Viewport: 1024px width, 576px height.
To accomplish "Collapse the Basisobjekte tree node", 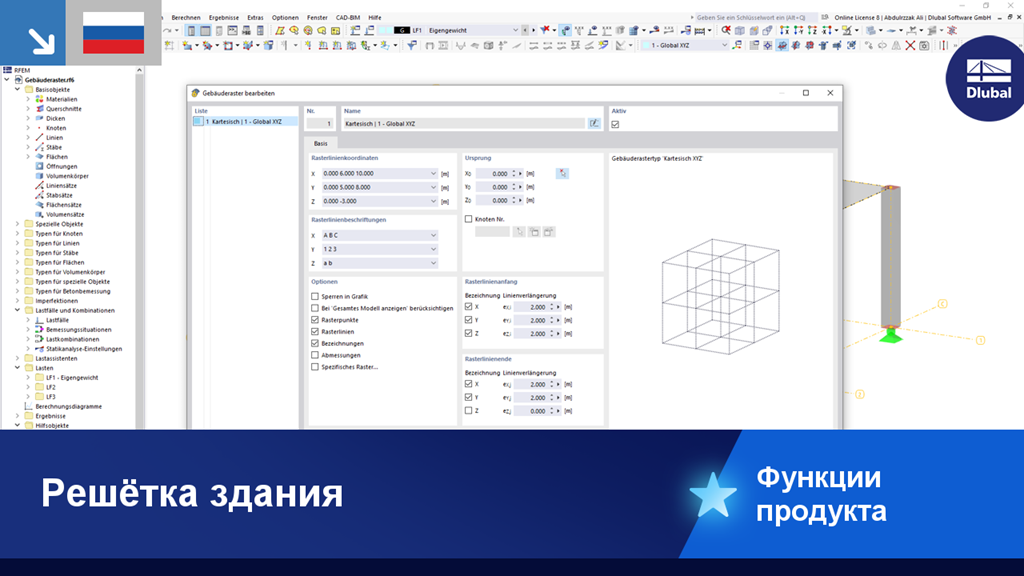I will coord(18,89).
